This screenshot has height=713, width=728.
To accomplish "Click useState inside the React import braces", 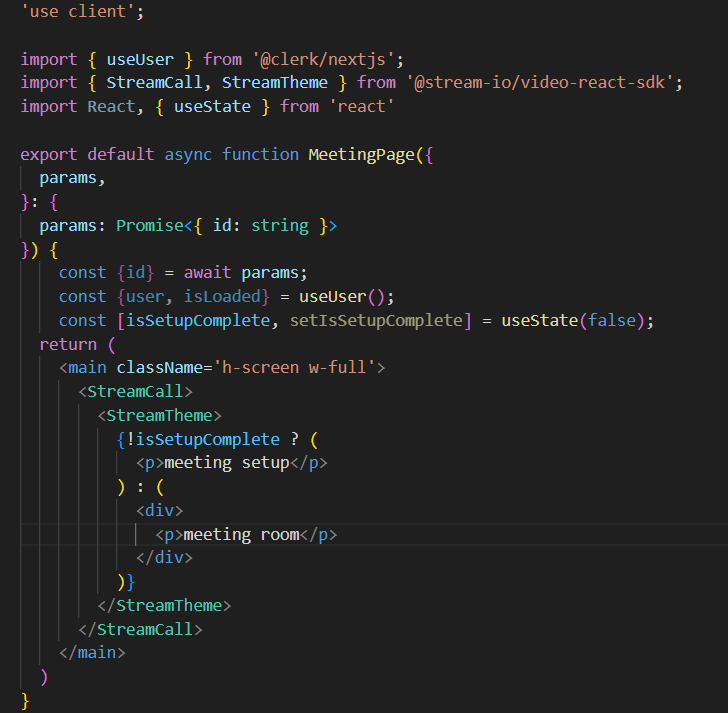I will [x=213, y=106].
